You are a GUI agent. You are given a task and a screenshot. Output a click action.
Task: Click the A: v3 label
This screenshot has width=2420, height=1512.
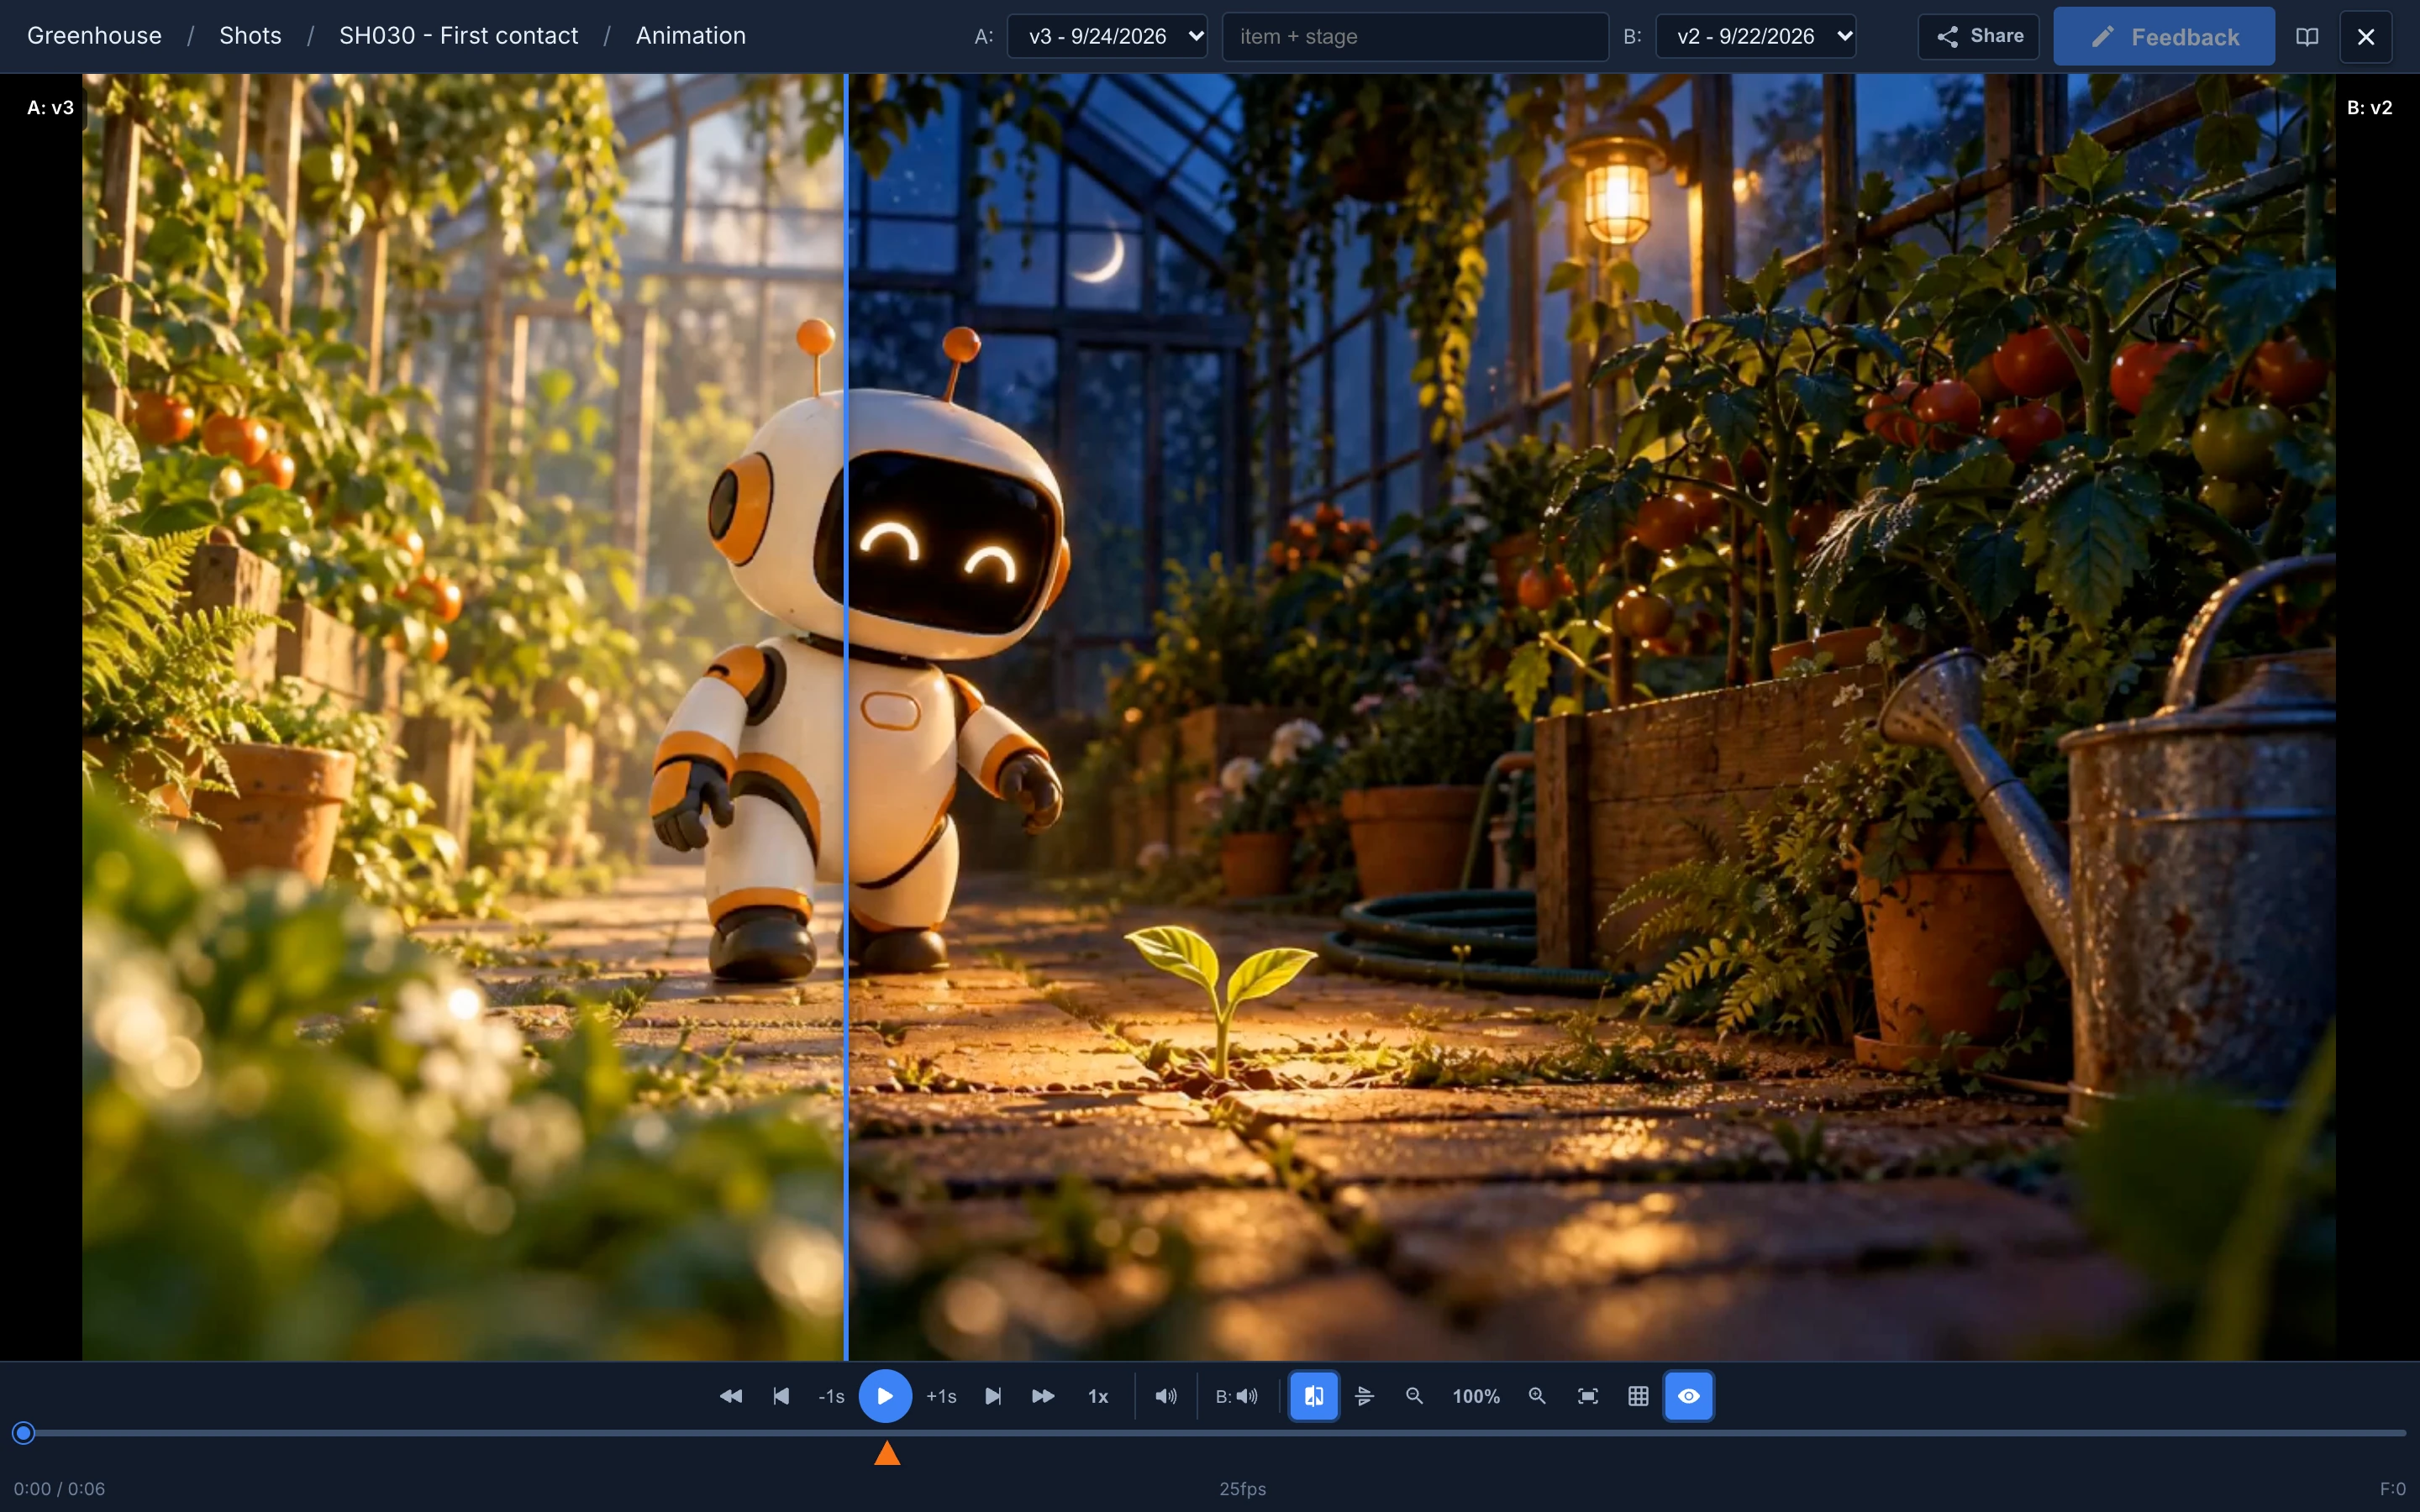[50, 107]
